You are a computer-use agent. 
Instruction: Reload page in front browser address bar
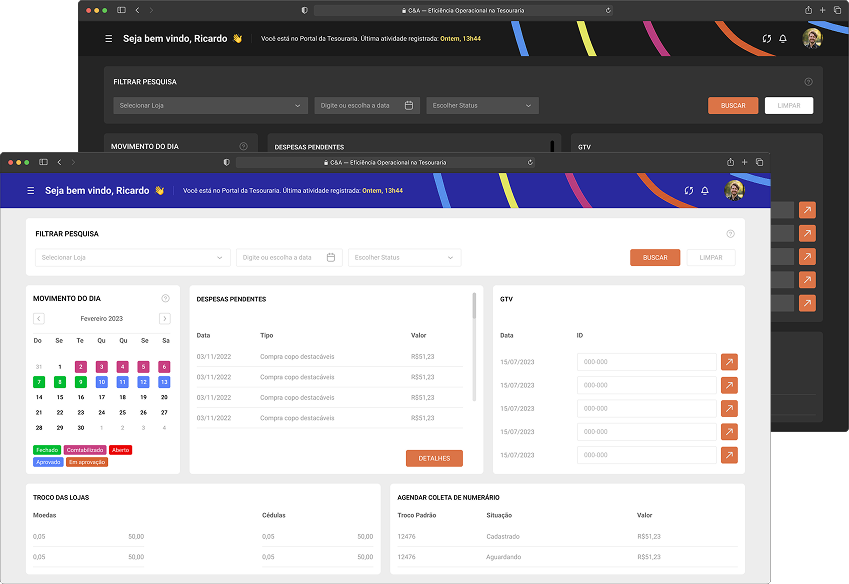pyautogui.click(x=530, y=162)
